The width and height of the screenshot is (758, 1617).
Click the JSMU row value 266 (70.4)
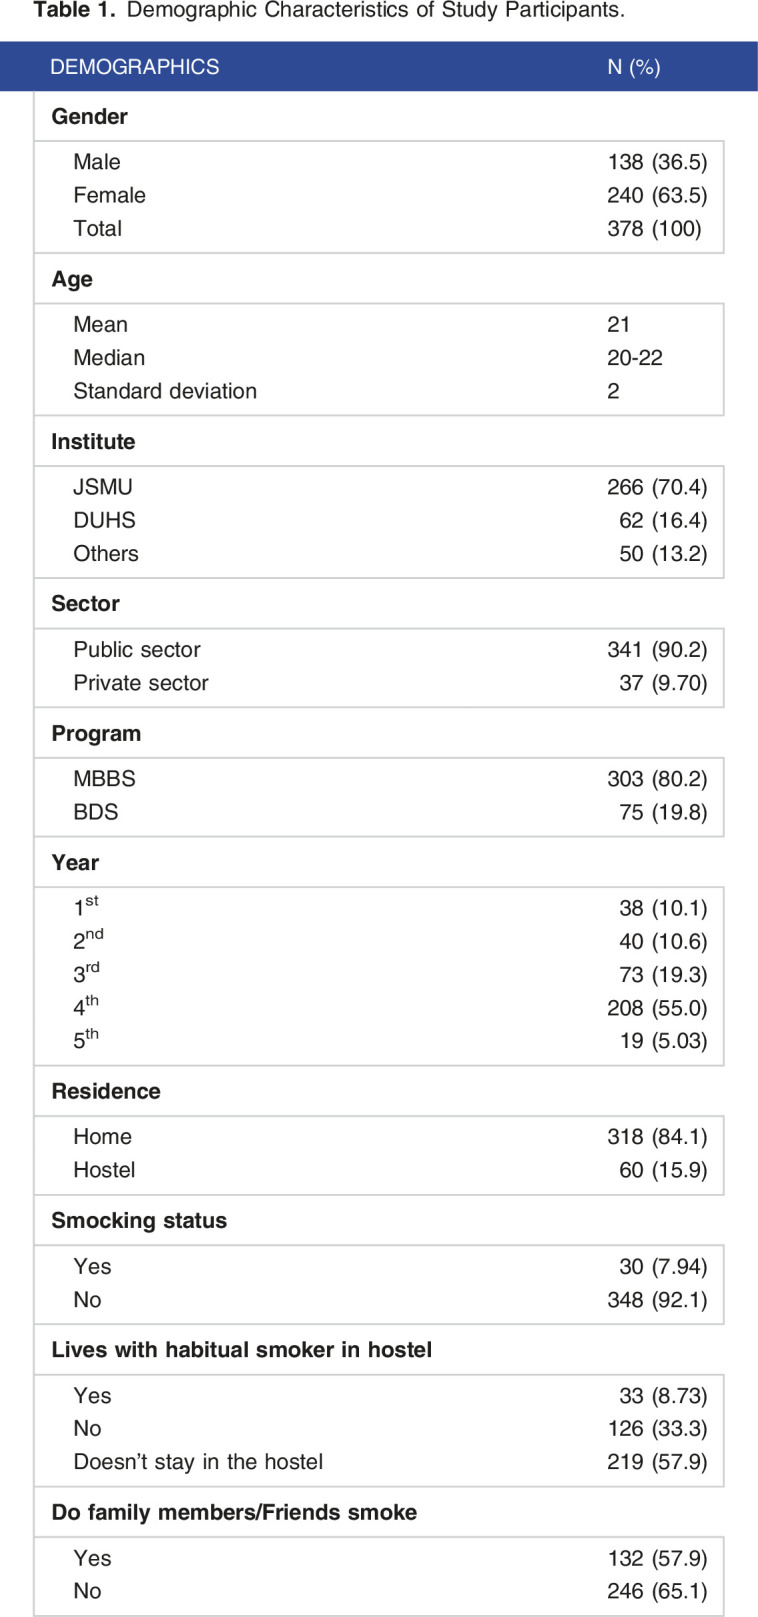pyautogui.click(x=657, y=487)
